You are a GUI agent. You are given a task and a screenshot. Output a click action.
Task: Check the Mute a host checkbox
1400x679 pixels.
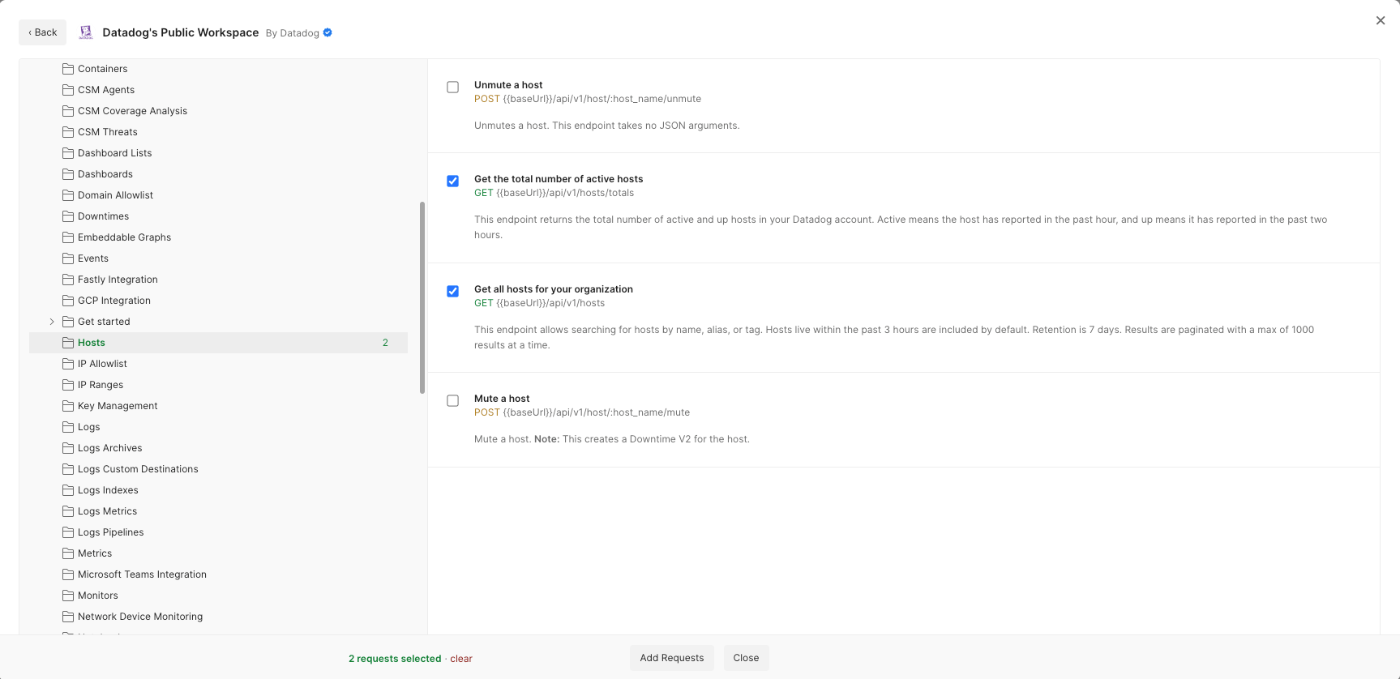(453, 400)
